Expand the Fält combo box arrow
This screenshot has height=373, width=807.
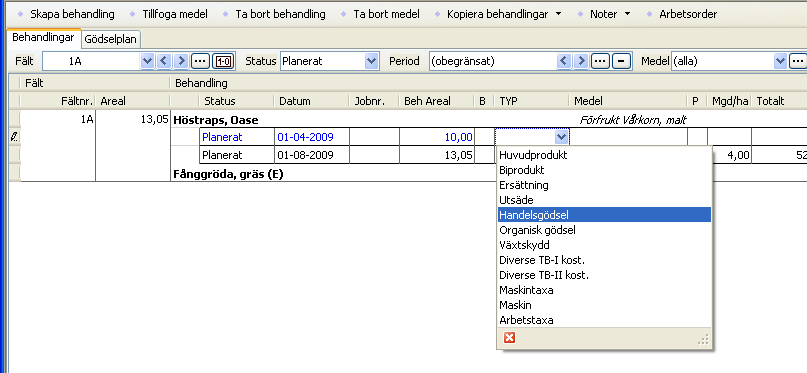point(147,61)
